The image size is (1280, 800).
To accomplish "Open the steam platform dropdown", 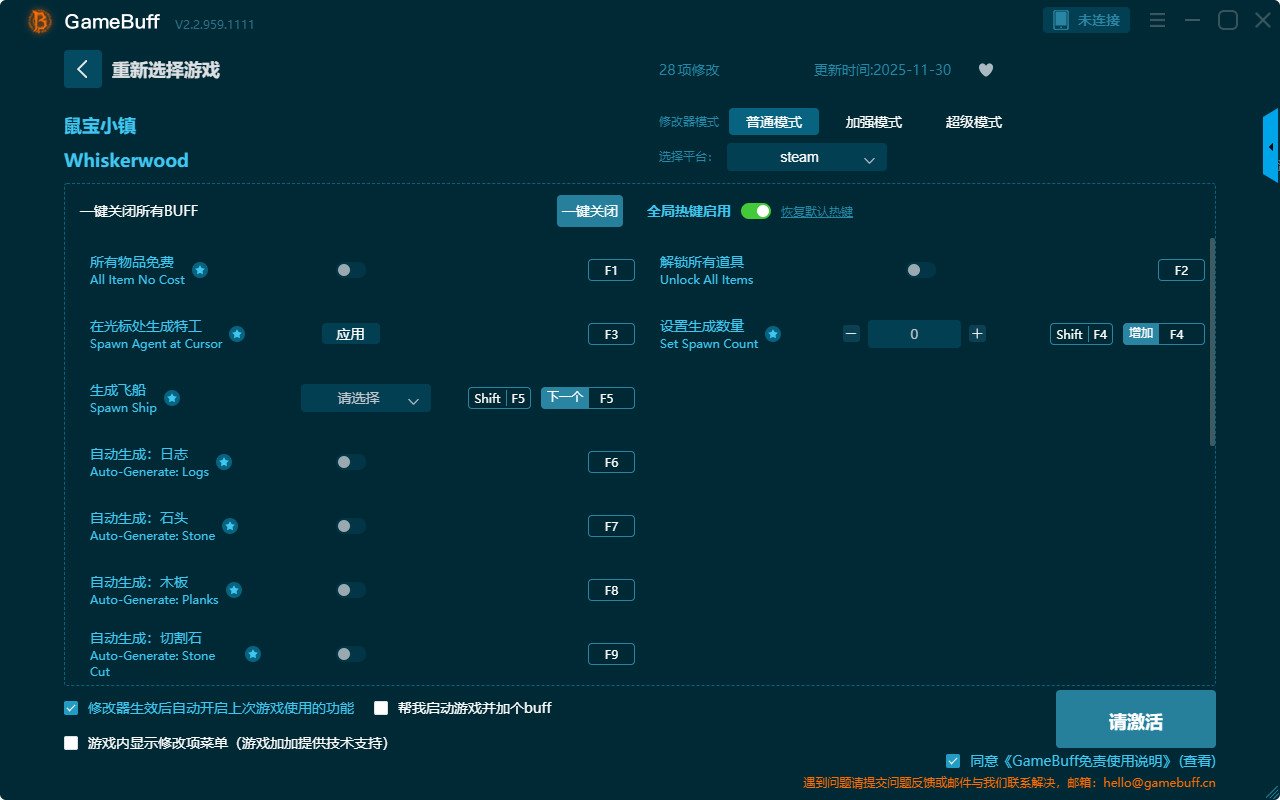I will pos(806,157).
